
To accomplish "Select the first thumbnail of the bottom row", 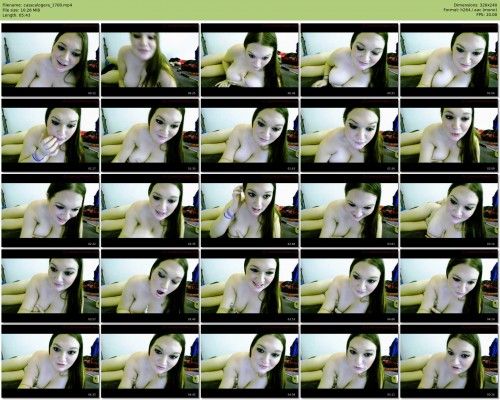I will pyautogui.click(x=50, y=361).
